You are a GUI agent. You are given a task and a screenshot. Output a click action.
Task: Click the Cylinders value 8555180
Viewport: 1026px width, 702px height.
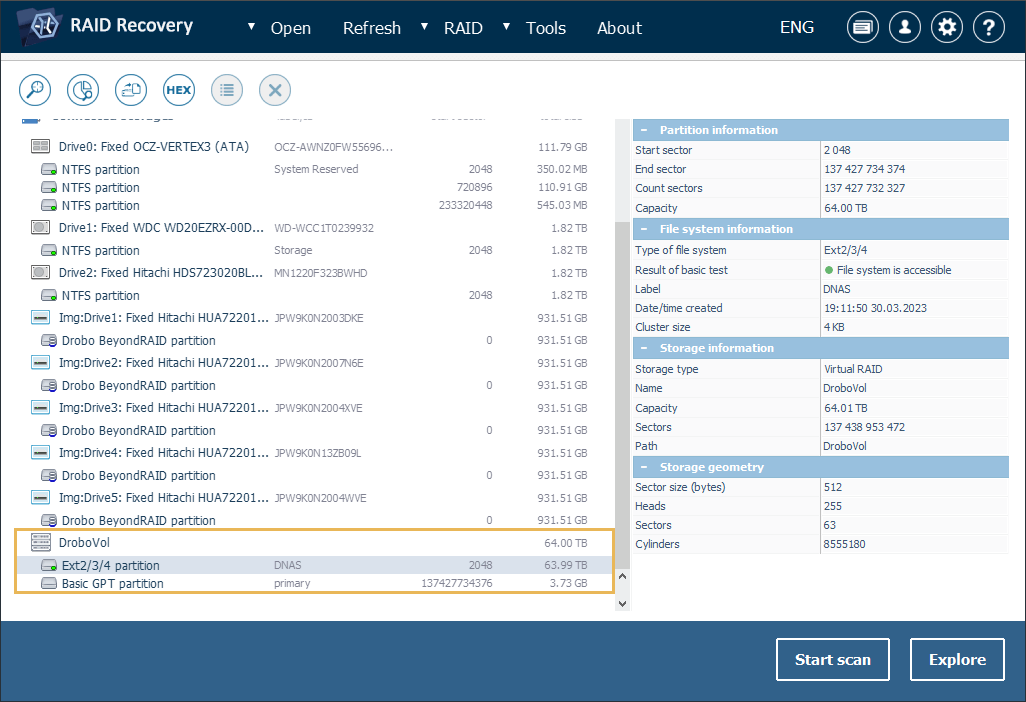845,544
